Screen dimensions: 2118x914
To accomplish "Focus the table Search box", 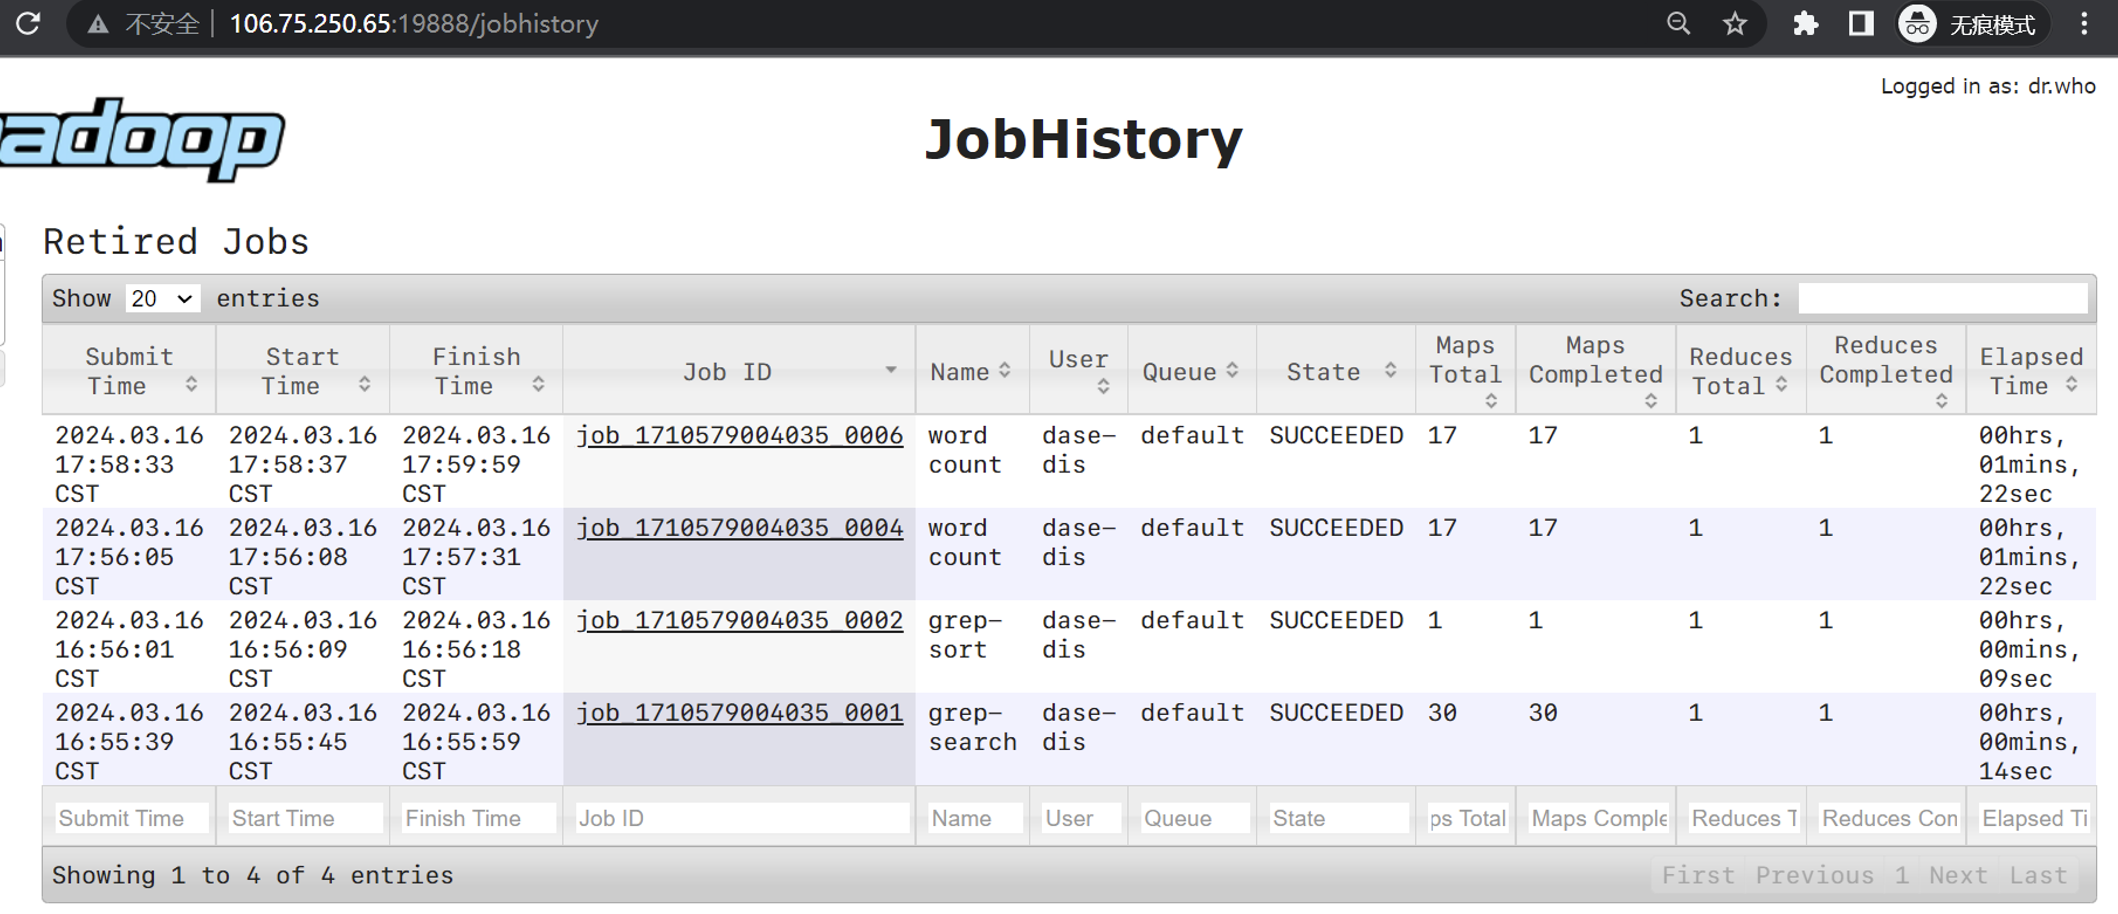I will tap(1943, 298).
